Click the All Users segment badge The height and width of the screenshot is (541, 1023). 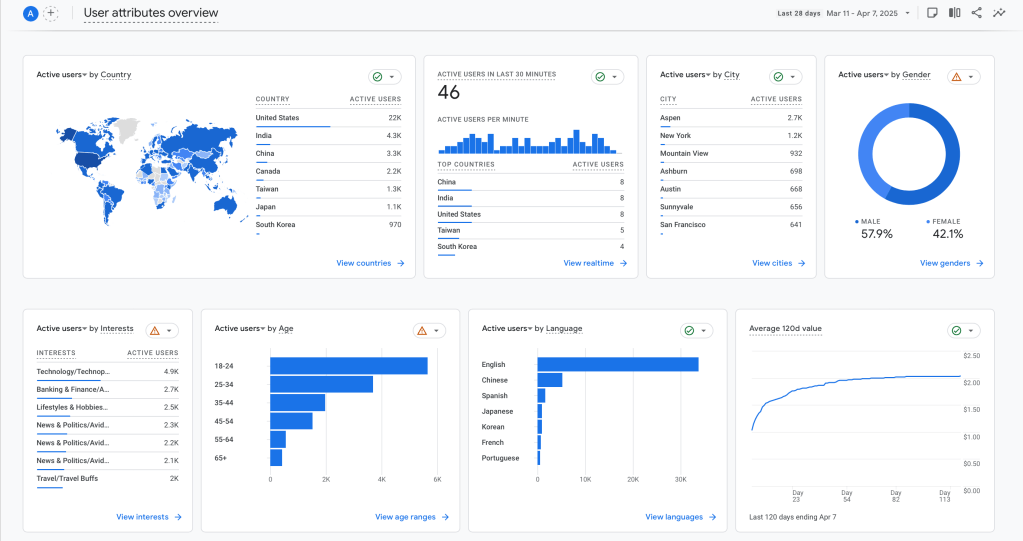30,13
